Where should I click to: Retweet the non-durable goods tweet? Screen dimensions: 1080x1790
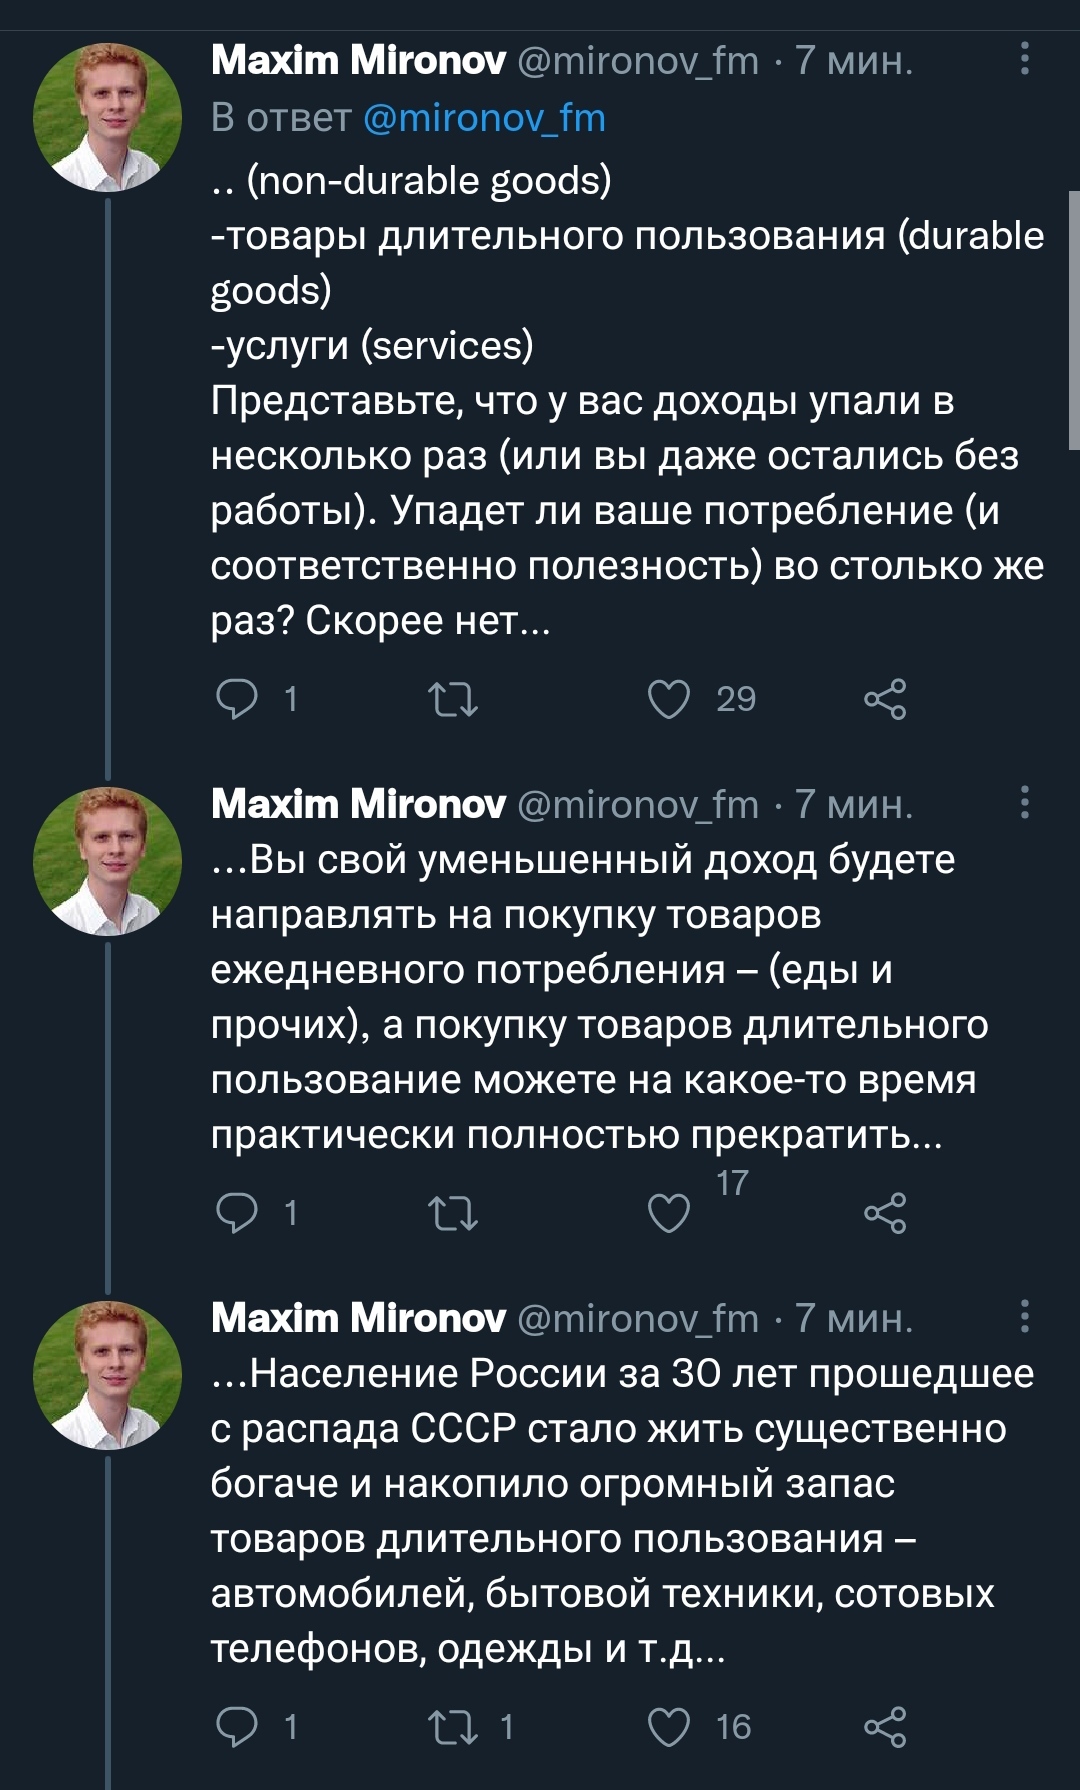pos(453,699)
